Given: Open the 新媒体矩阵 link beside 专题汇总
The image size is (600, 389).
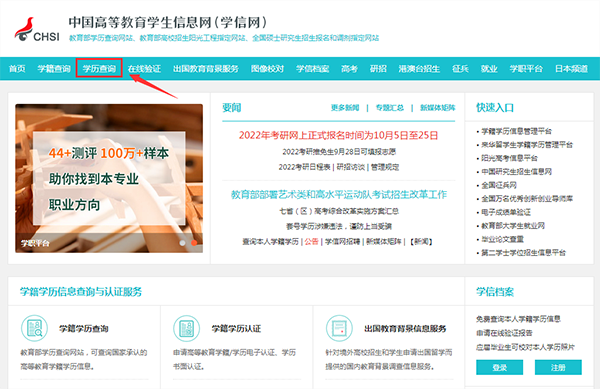Looking at the screenshot, I should pyautogui.click(x=438, y=107).
